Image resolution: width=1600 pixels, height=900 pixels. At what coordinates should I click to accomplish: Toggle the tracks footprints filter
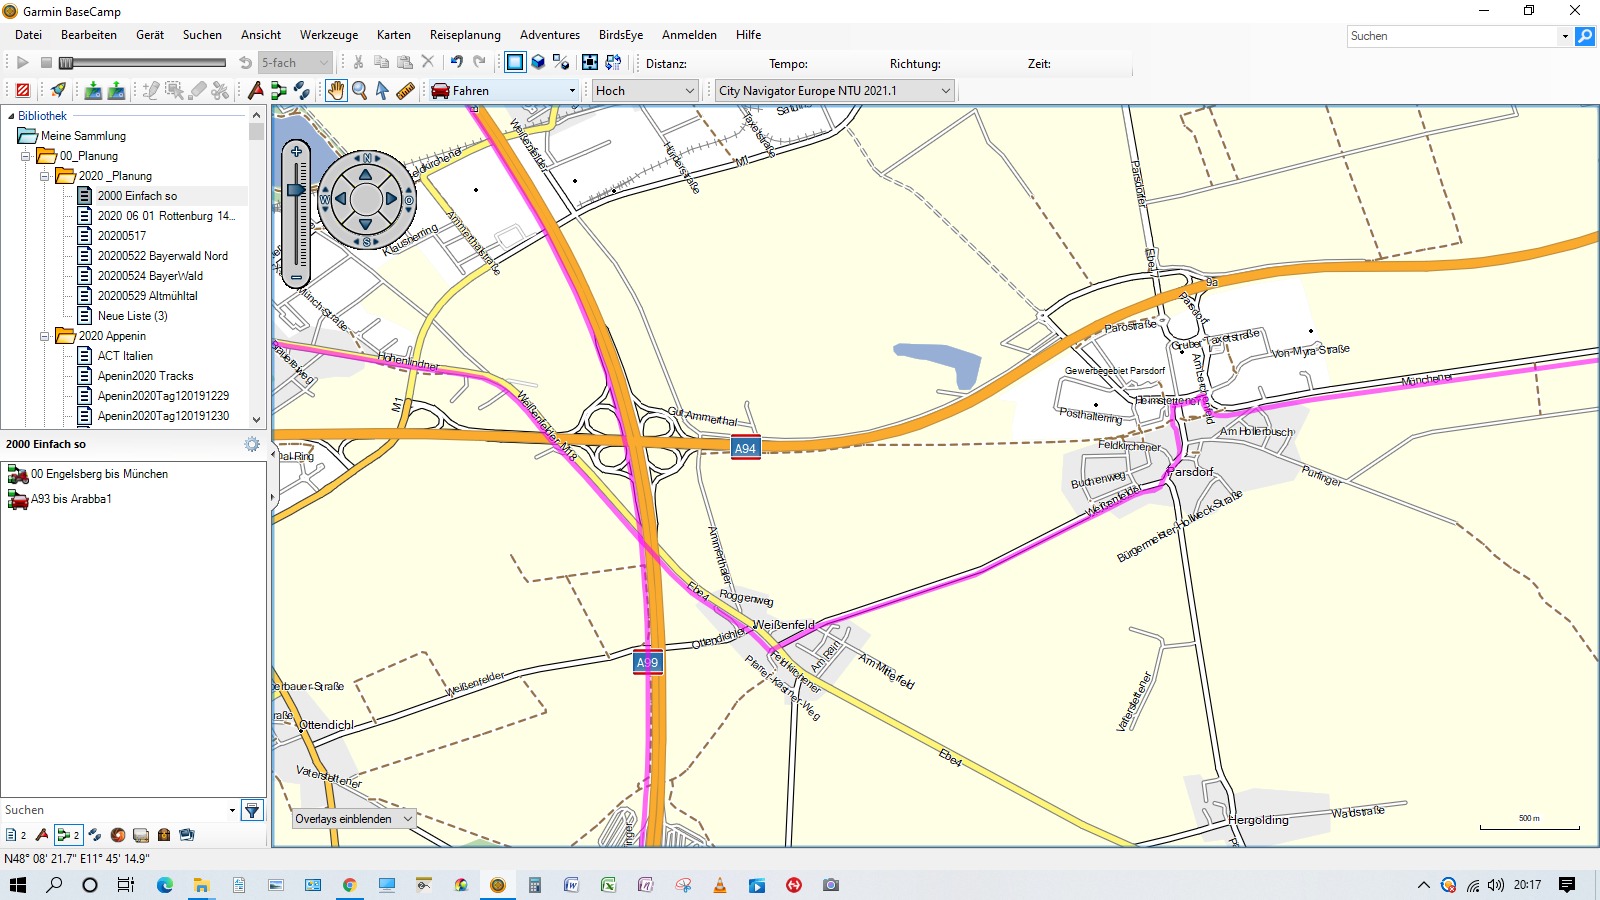click(95, 835)
